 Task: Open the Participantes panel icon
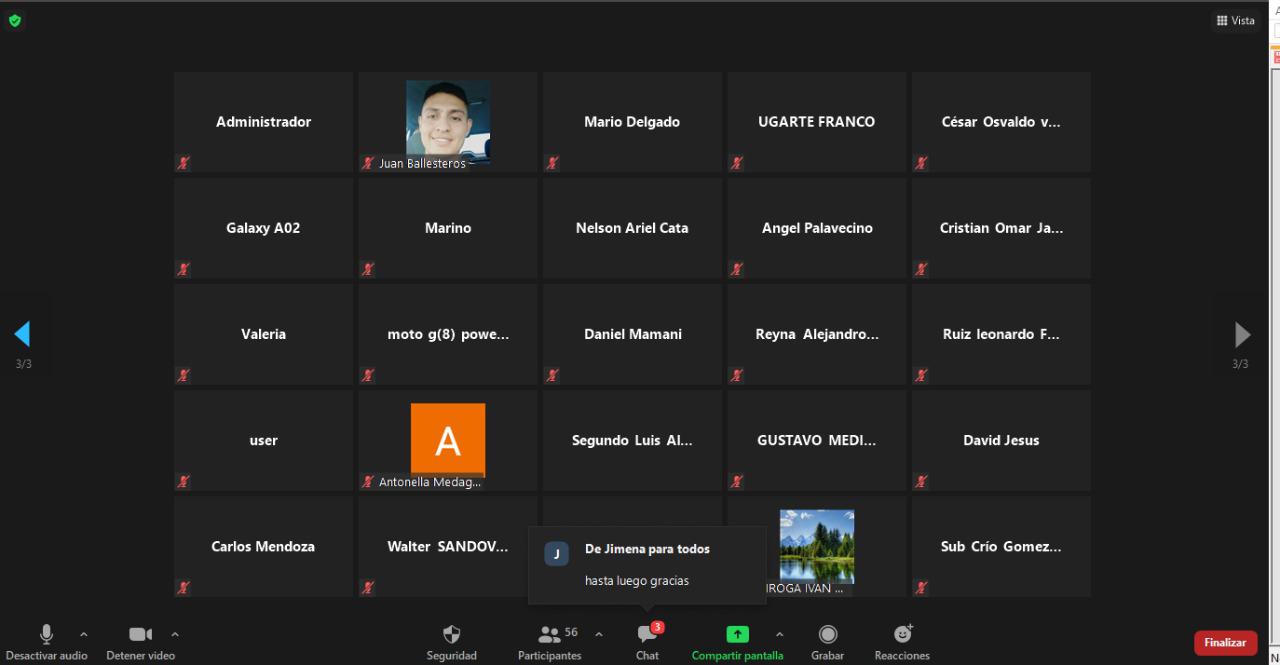(549, 635)
